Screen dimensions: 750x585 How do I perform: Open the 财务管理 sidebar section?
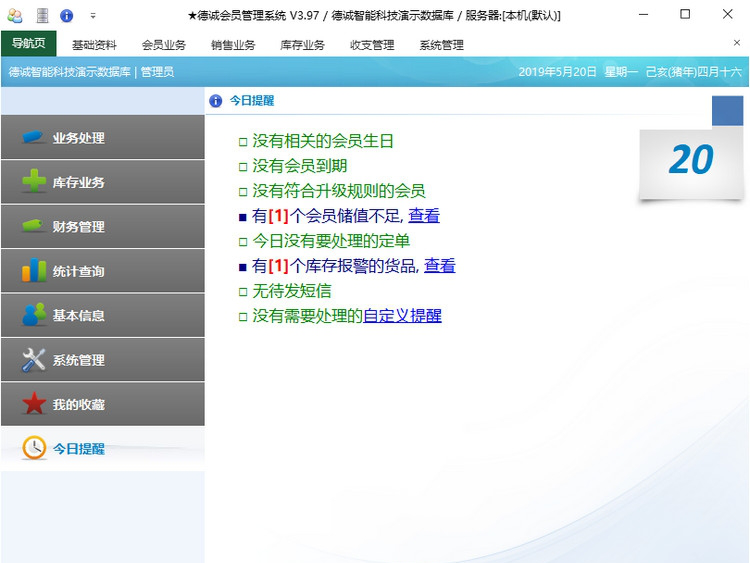[103, 226]
